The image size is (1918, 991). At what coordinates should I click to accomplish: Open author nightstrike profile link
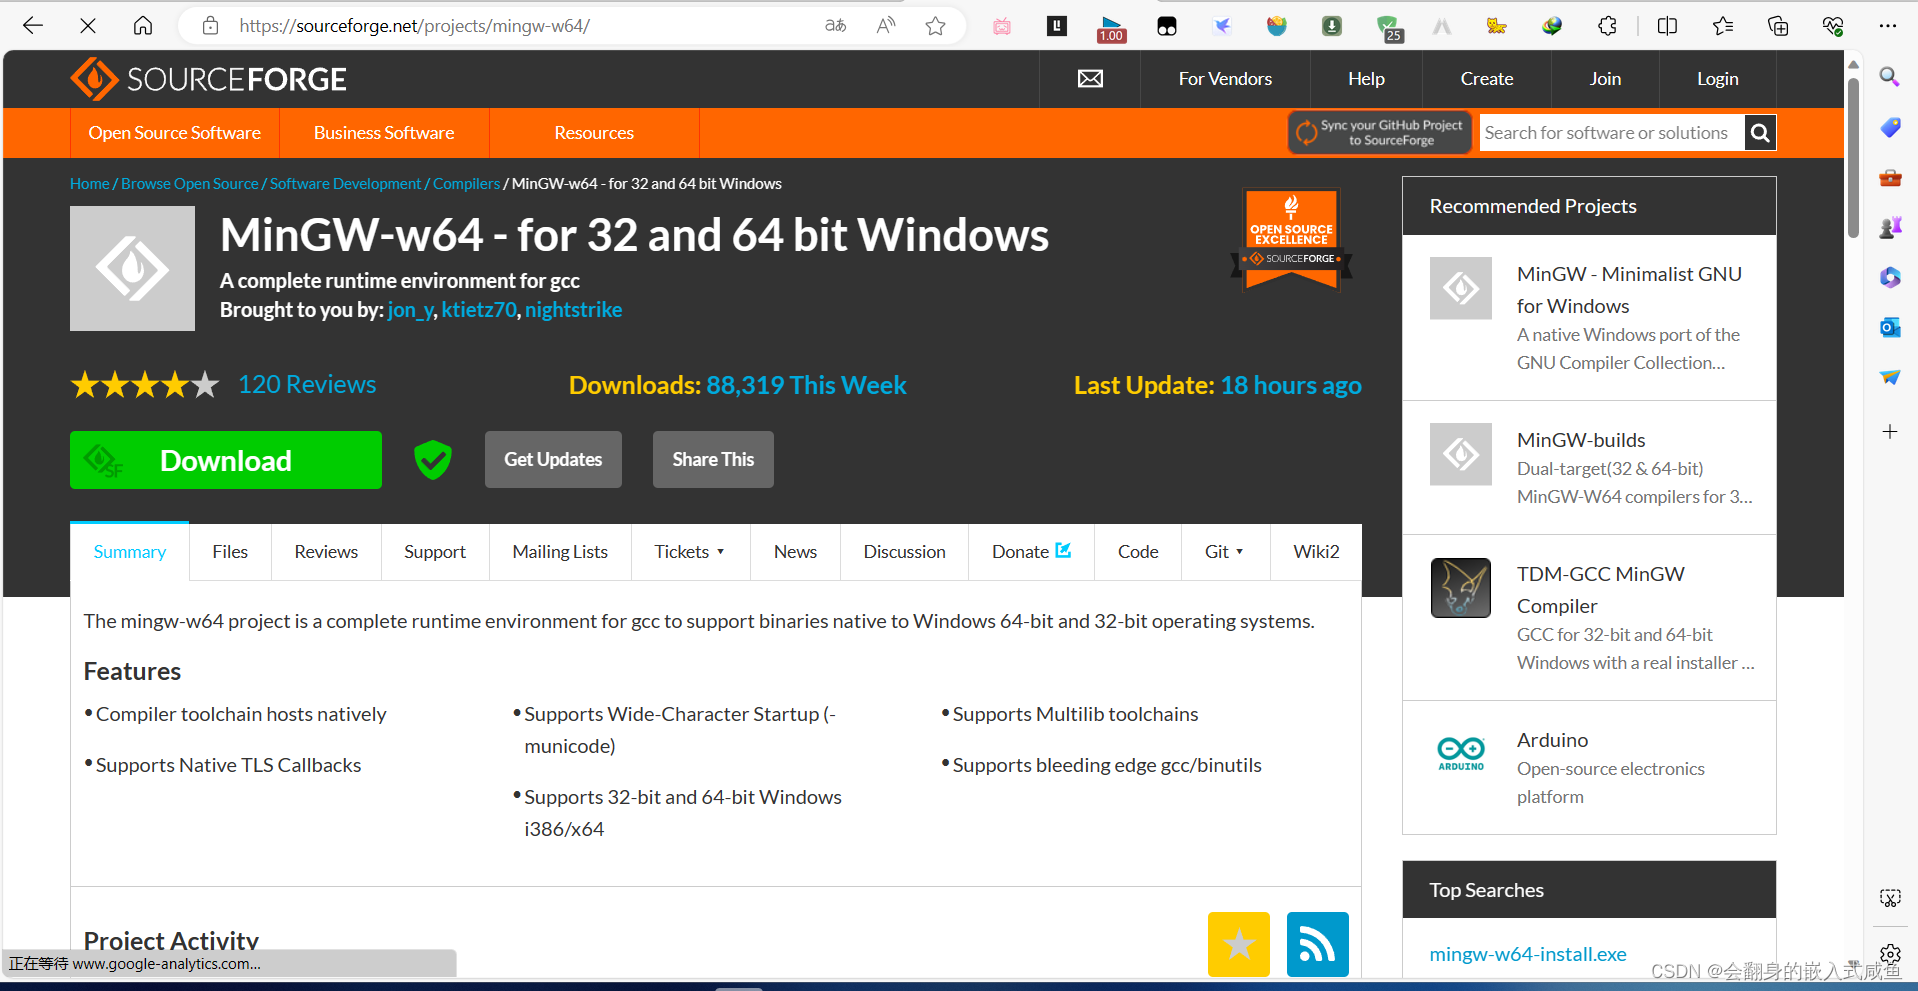[574, 310]
